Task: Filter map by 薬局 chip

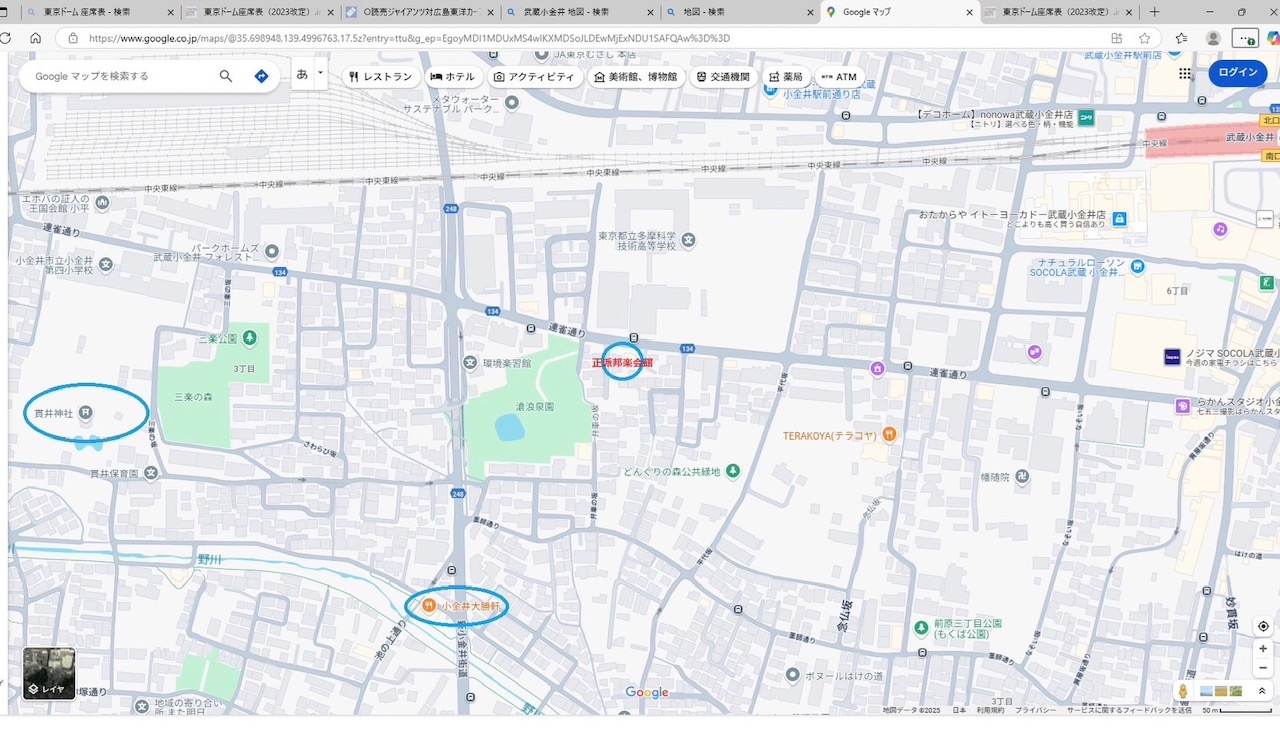Action: click(786, 77)
